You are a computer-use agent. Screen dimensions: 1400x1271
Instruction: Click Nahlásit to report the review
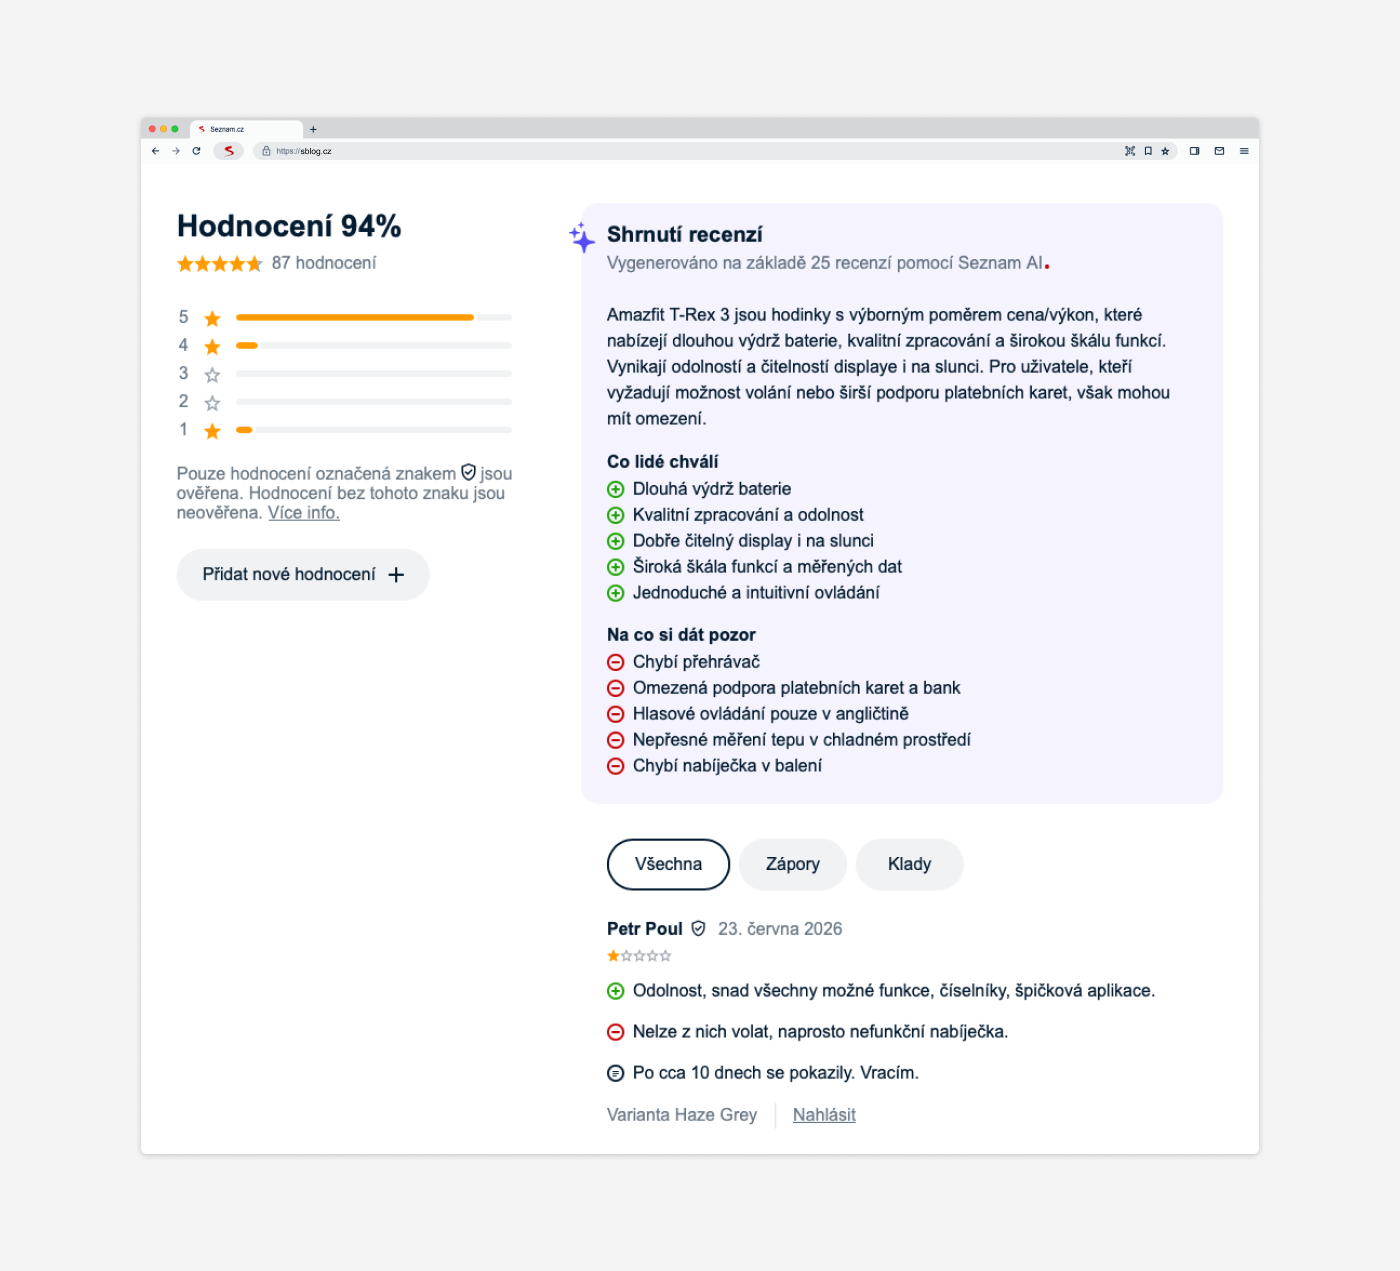pos(824,1114)
